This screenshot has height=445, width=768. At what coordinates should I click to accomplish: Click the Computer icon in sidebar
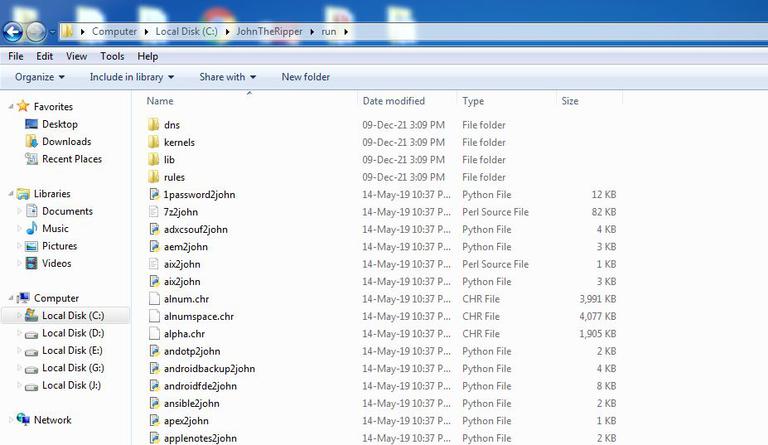(x=23, y=298)
